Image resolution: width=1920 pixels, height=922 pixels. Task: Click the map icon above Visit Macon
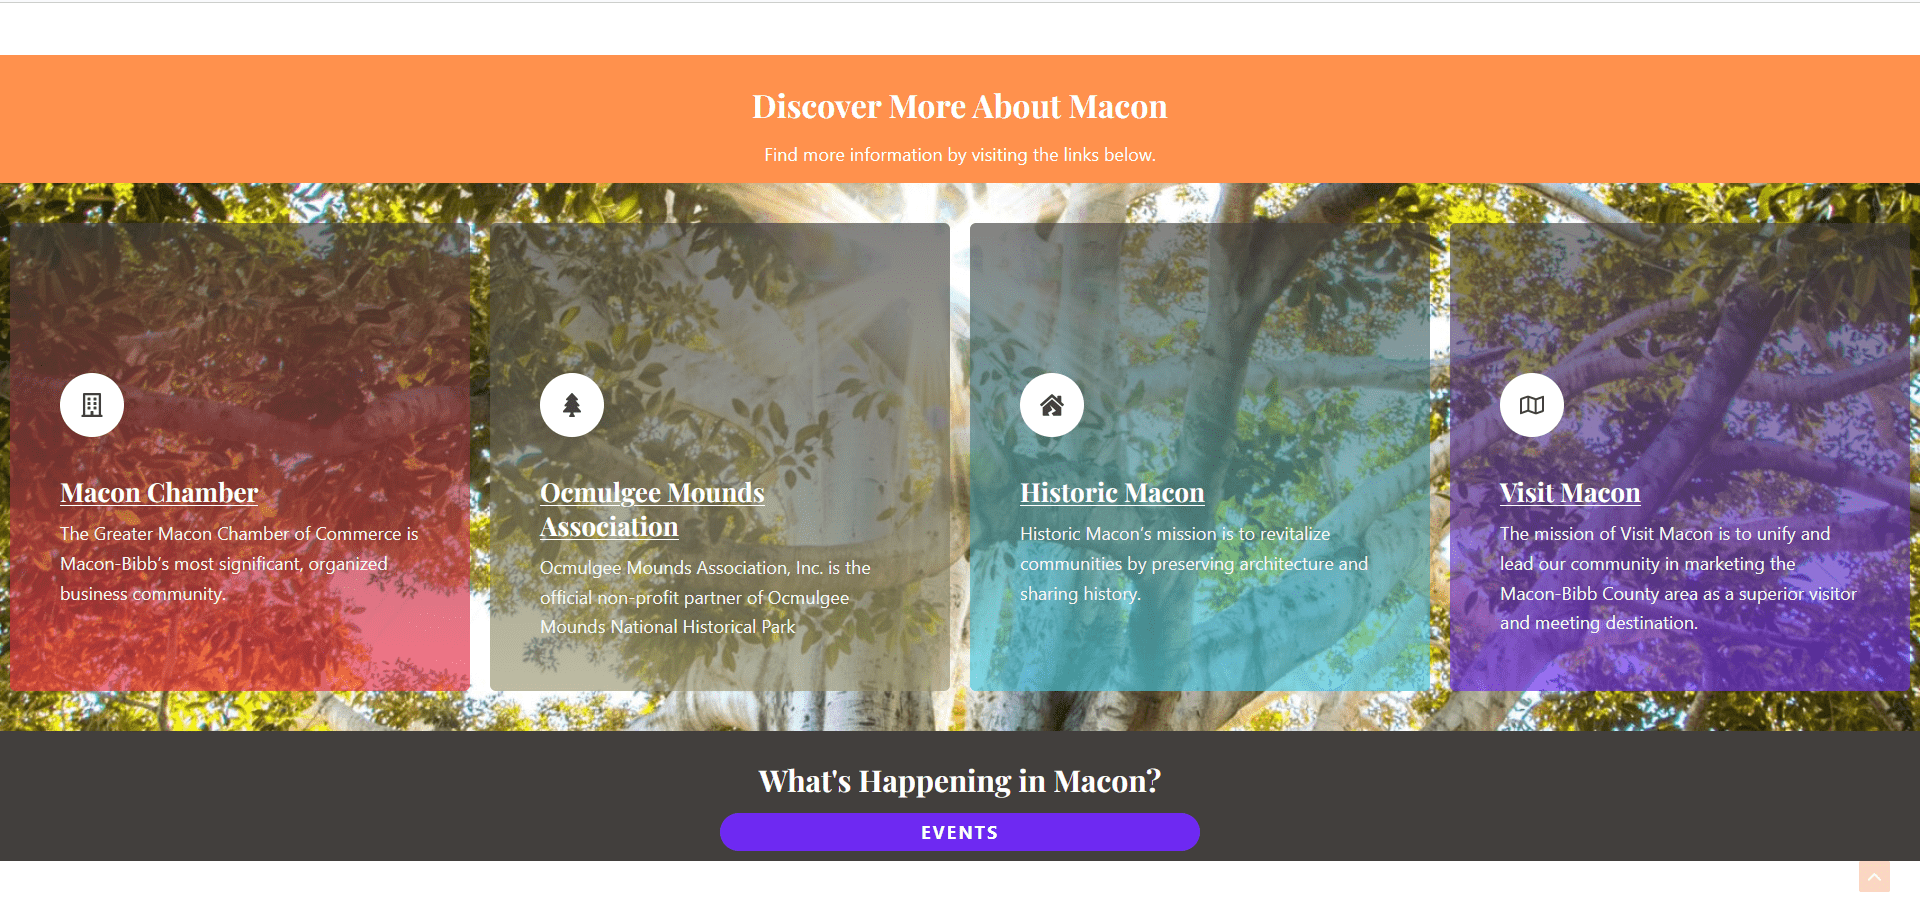point(1532,405)
